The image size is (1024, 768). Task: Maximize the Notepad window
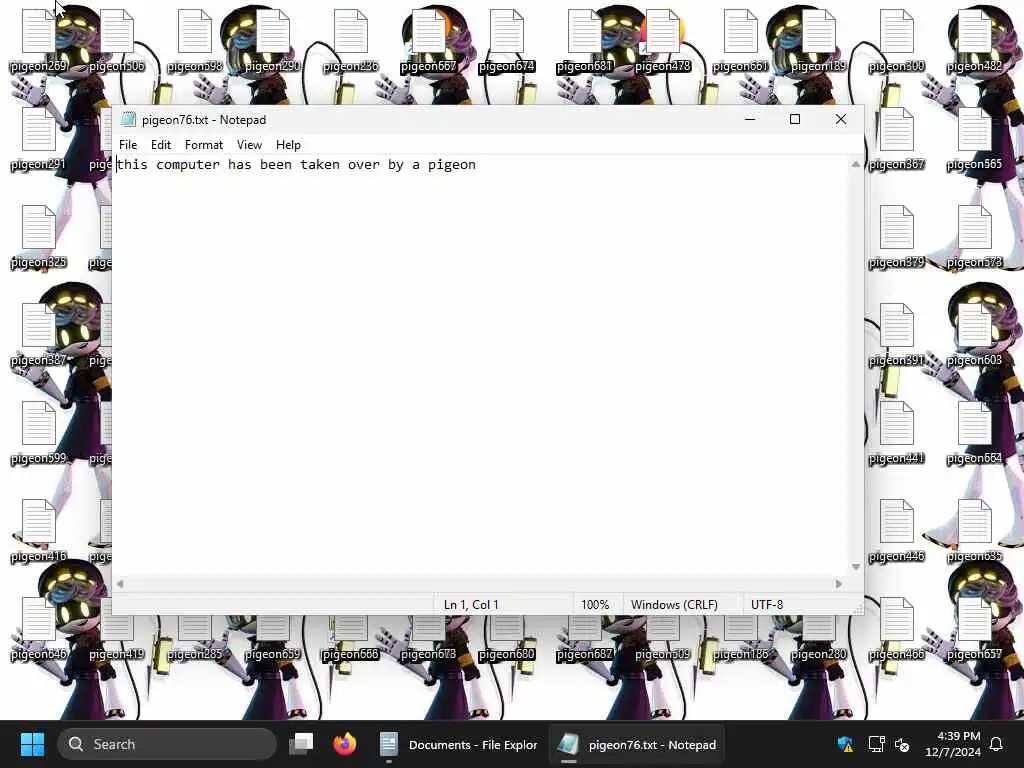[x=795, y=120]
